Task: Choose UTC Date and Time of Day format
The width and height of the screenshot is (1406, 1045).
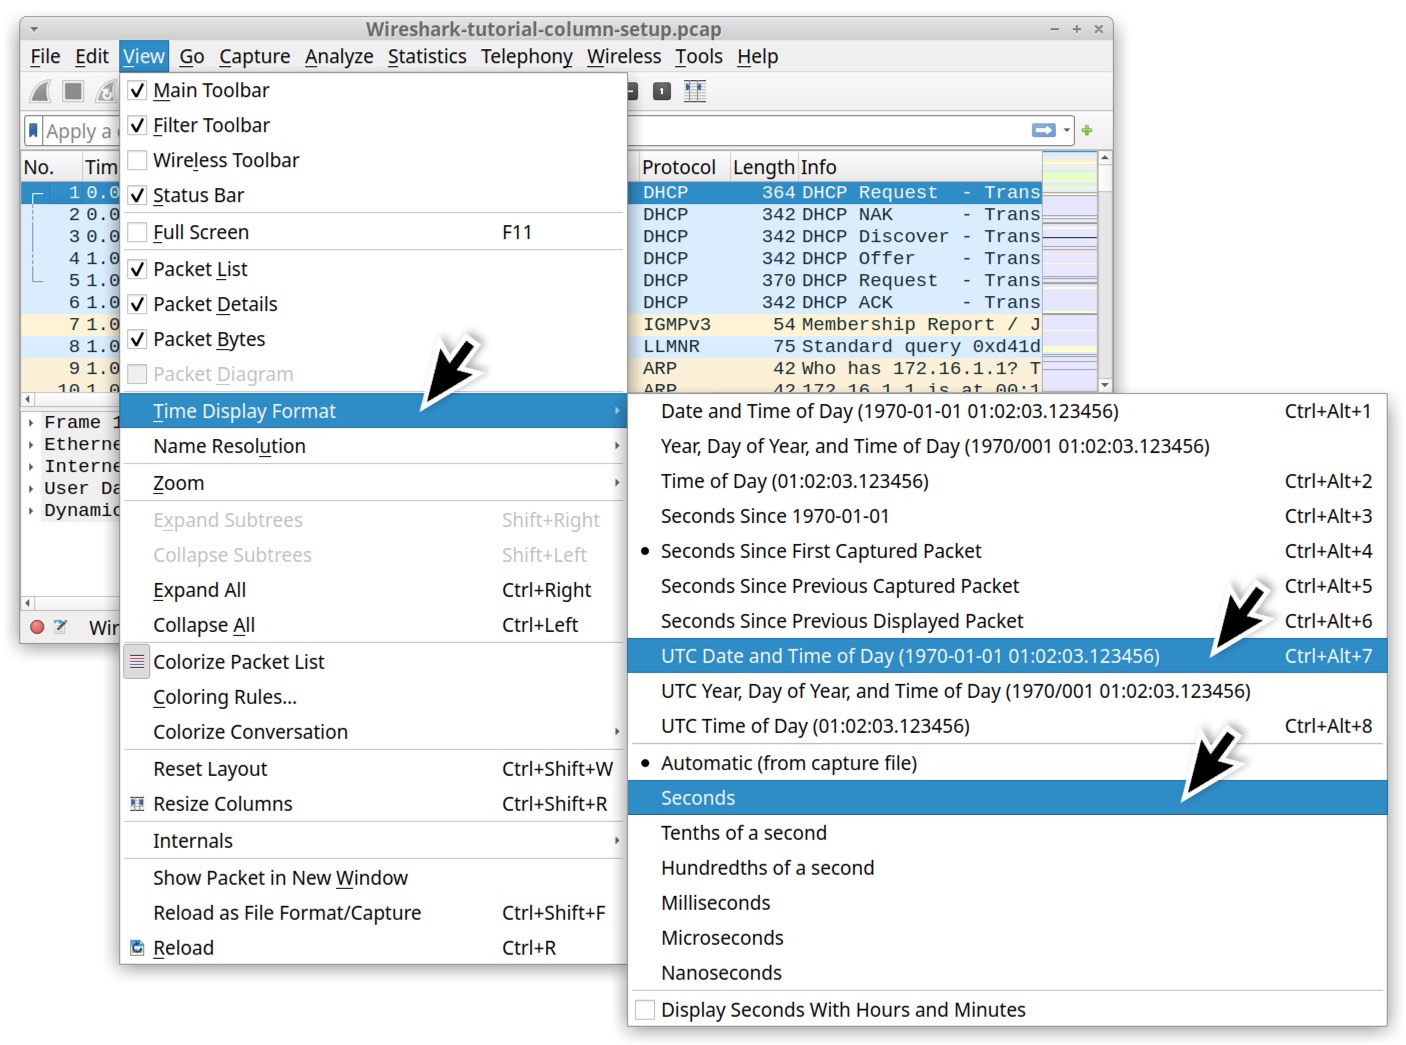Action: 1007,656
